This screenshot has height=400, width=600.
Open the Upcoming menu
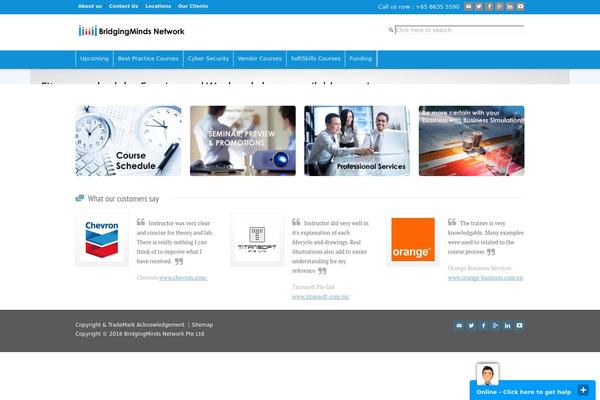[94, 59]
